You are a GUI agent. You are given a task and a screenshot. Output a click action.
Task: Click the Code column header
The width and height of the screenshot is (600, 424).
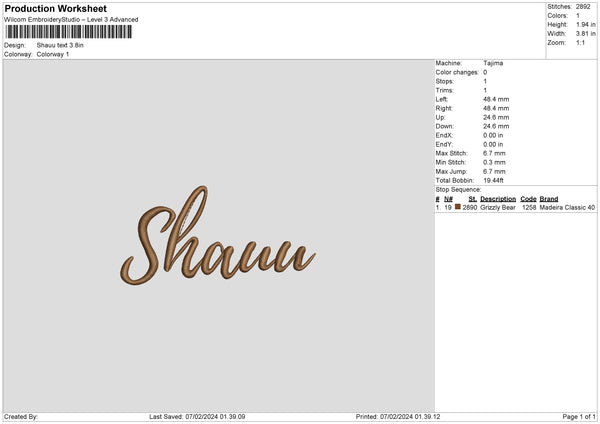pyautogui.click(x=528, y=199)
